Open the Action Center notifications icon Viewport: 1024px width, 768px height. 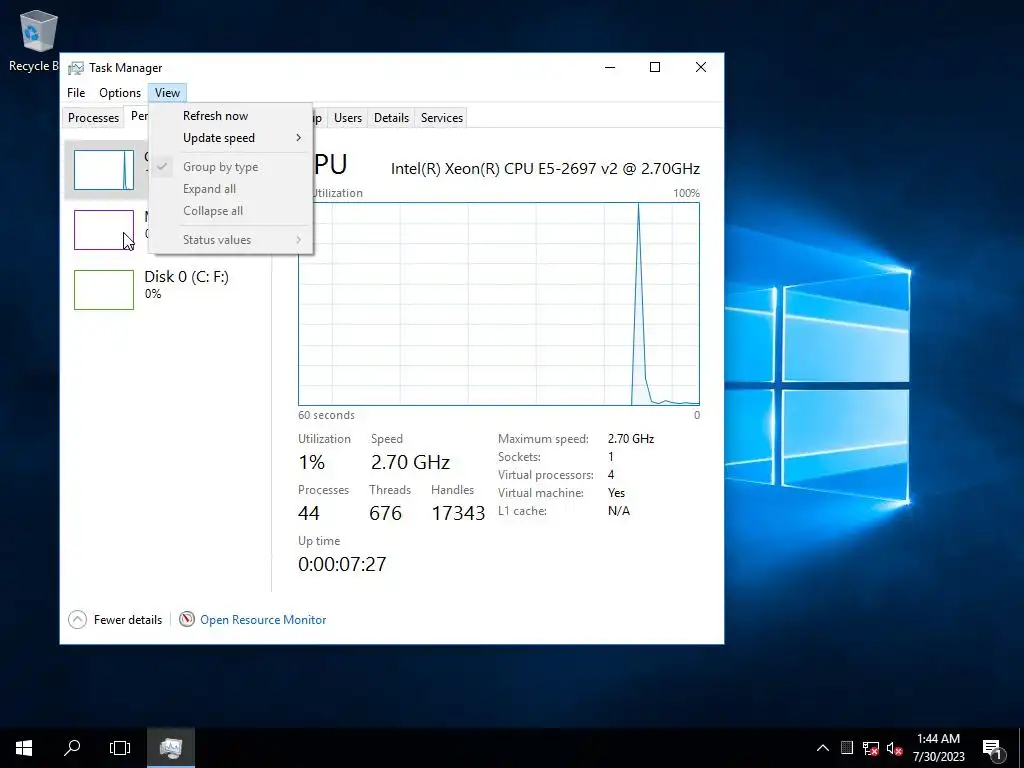tap(992, 748)
